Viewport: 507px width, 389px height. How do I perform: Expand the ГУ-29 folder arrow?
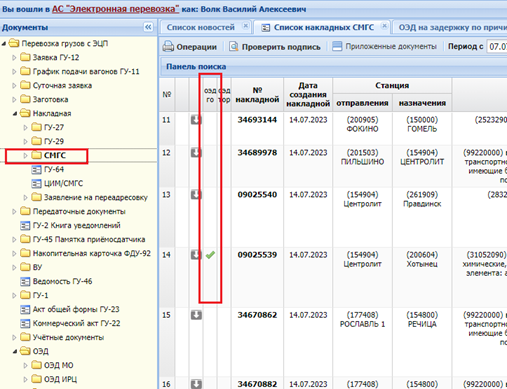tap(25, 142)
